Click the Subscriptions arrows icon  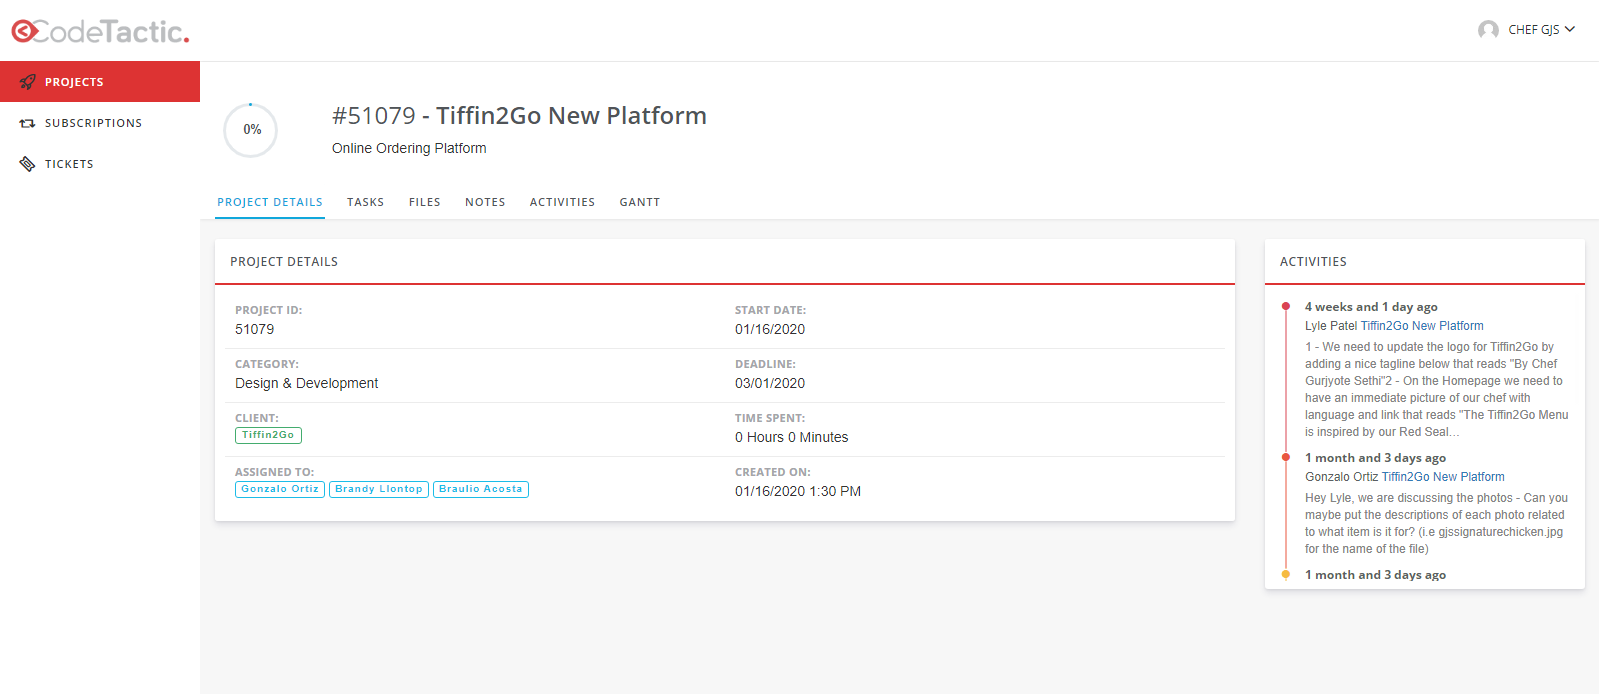(x=27, y=123)
